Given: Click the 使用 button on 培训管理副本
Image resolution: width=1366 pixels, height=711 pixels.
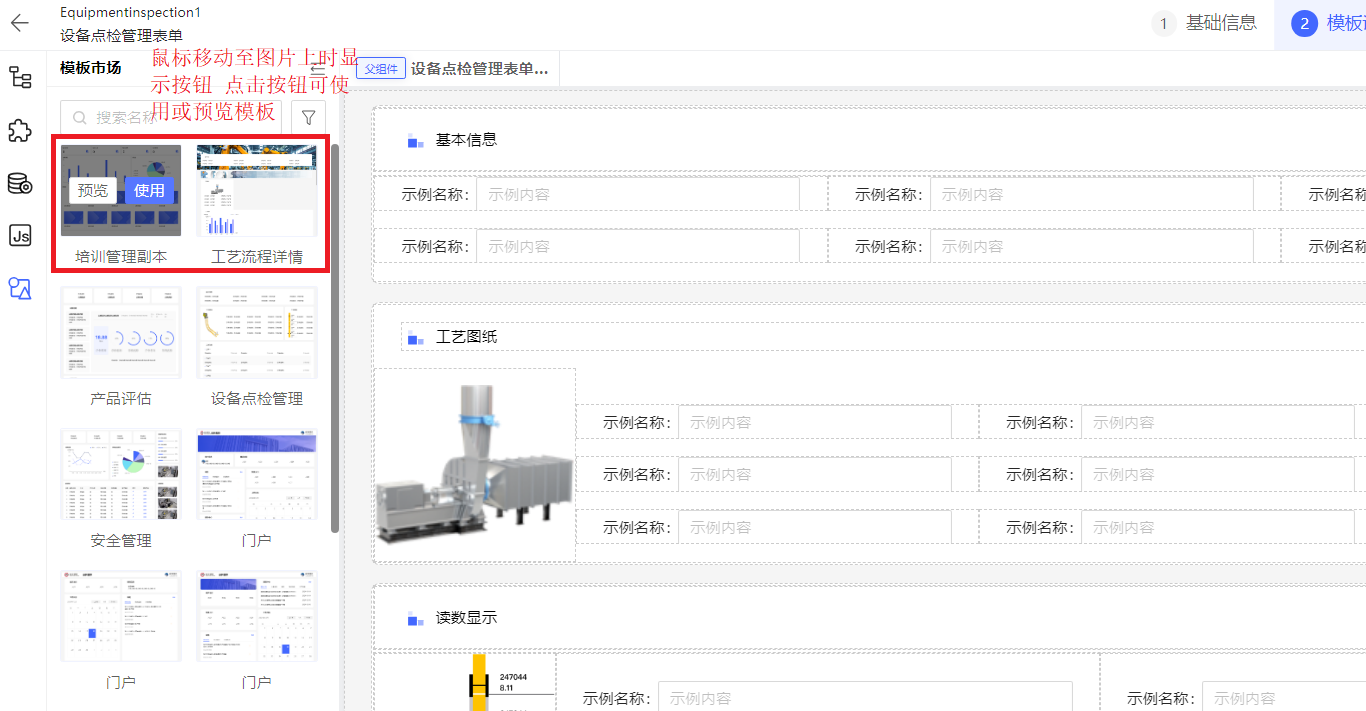Looking at the screenshot, I should click(149, 190).
